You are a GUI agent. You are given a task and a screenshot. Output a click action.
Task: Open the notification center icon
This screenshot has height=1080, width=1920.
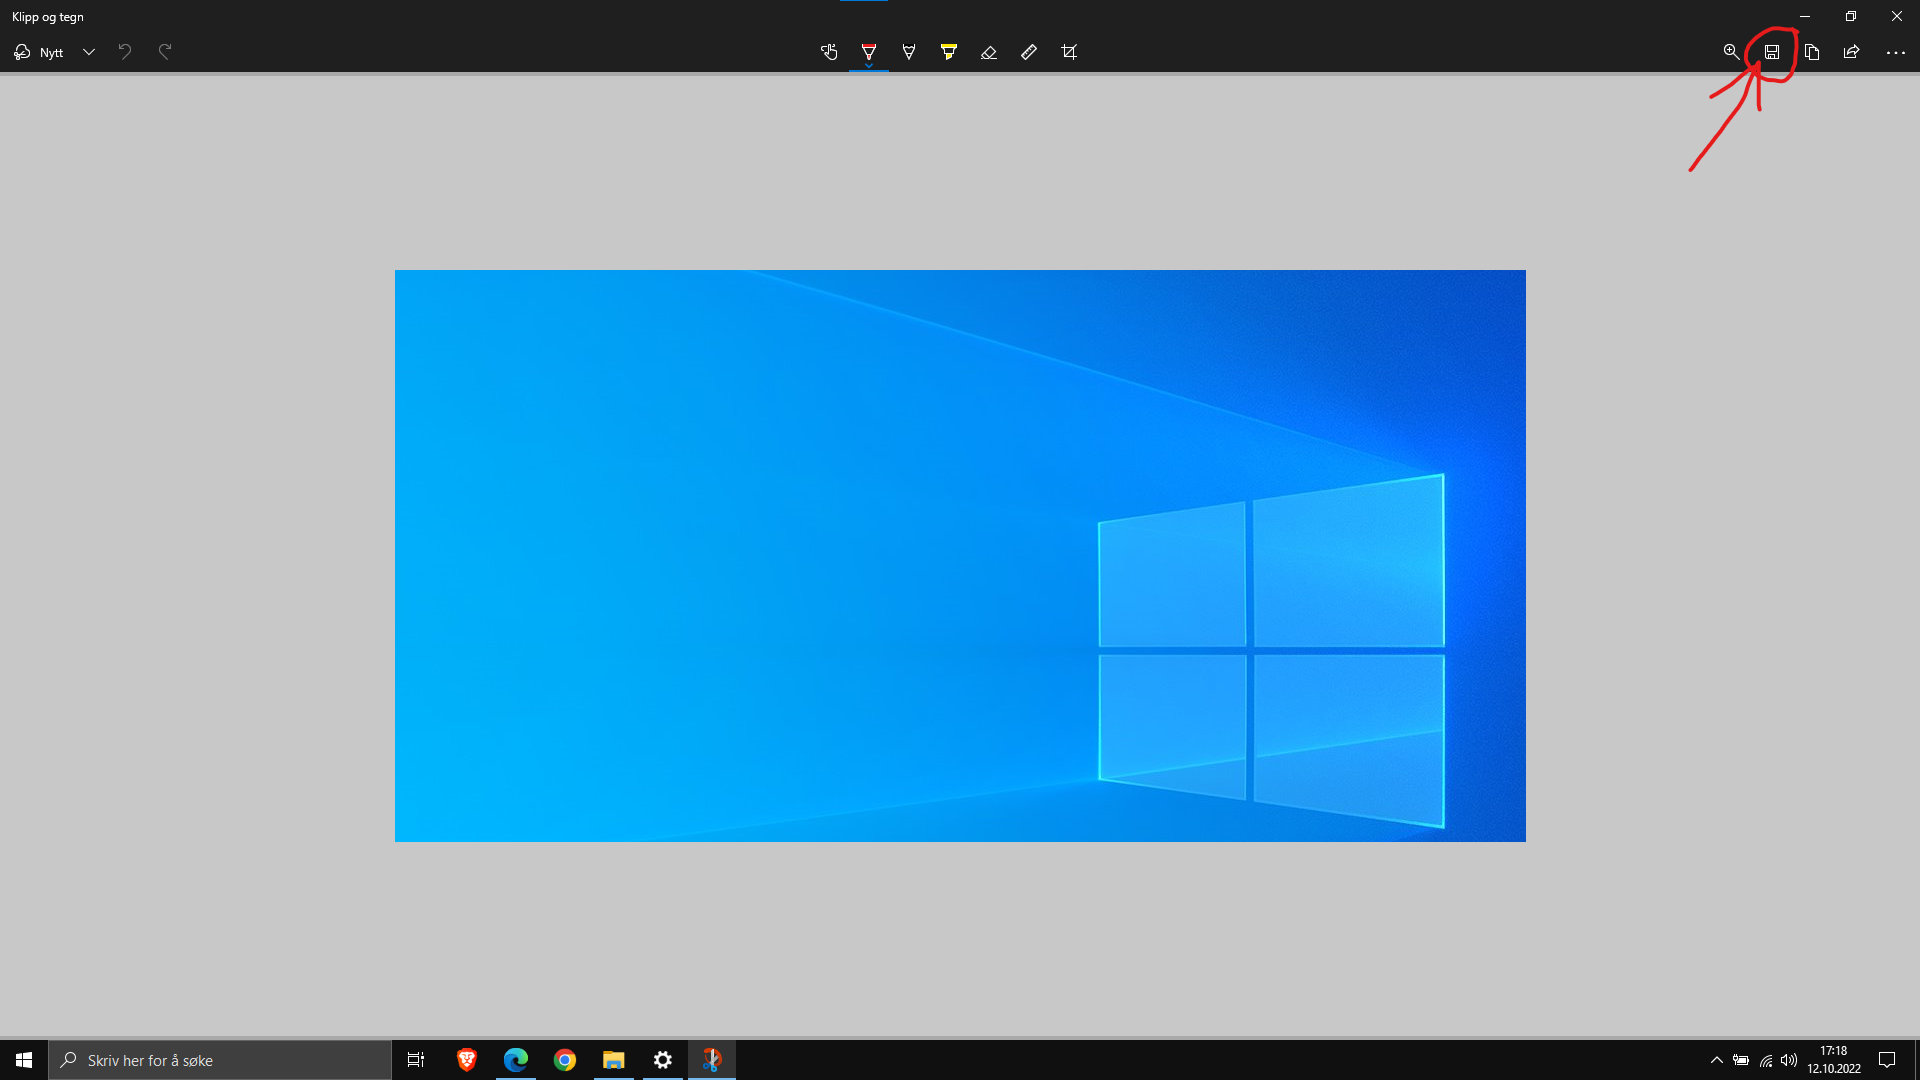[1887, 1060]
